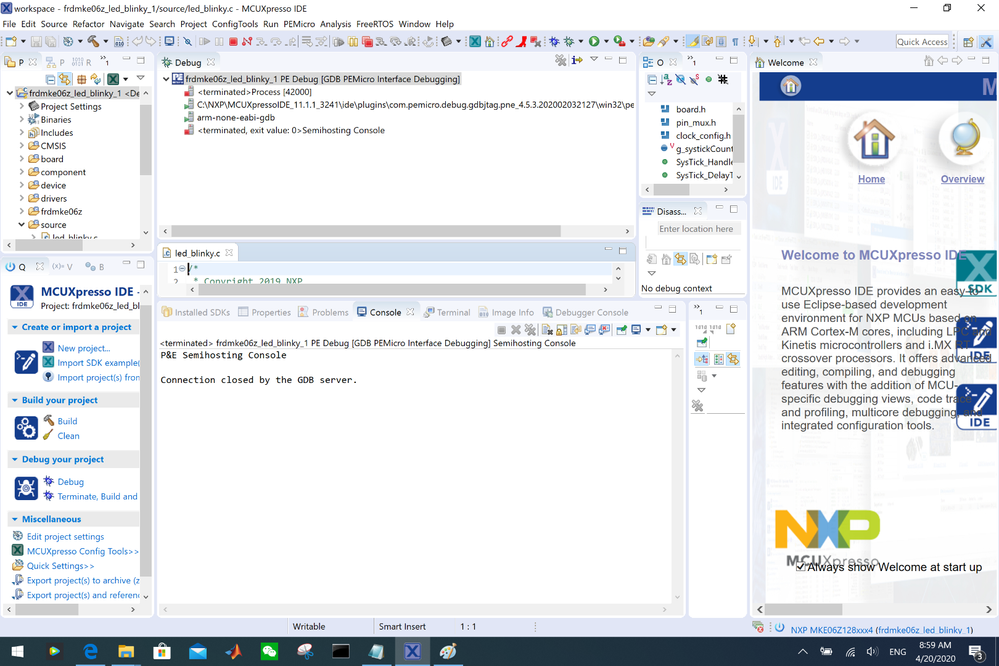
Task: Click the build hammer icon in main toolbar
Action: tap(93, 41)
